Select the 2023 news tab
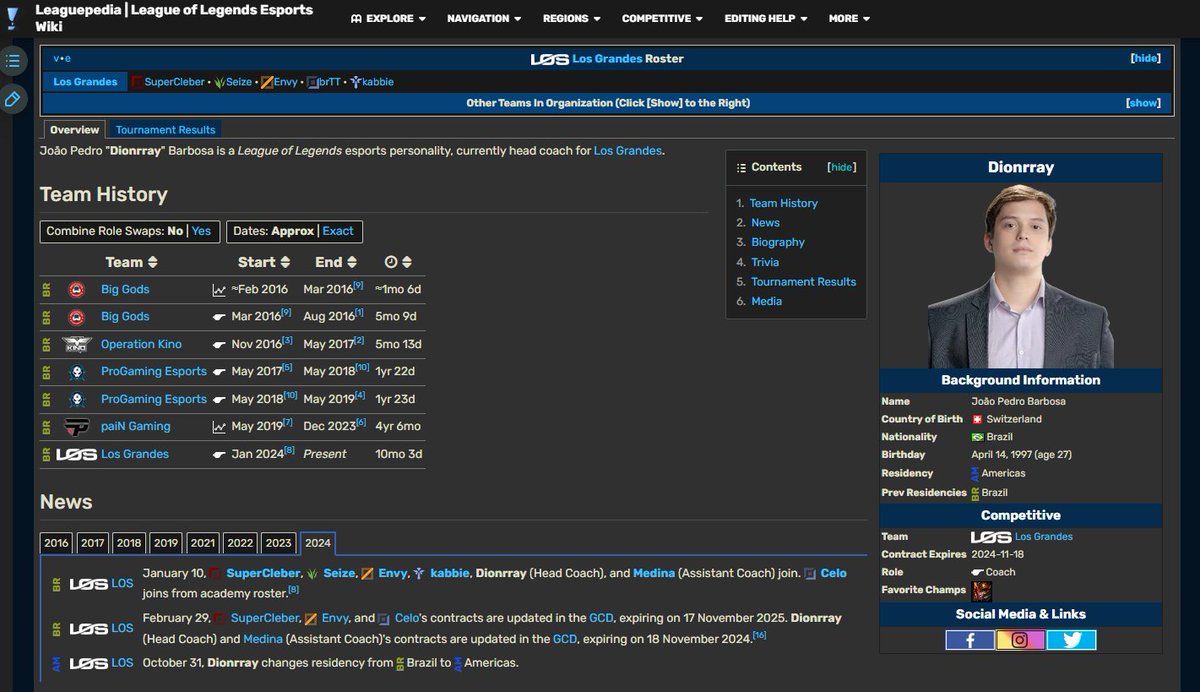Image resolution: width=1200 pixels, height=692 pixels. tap(279, 543)
